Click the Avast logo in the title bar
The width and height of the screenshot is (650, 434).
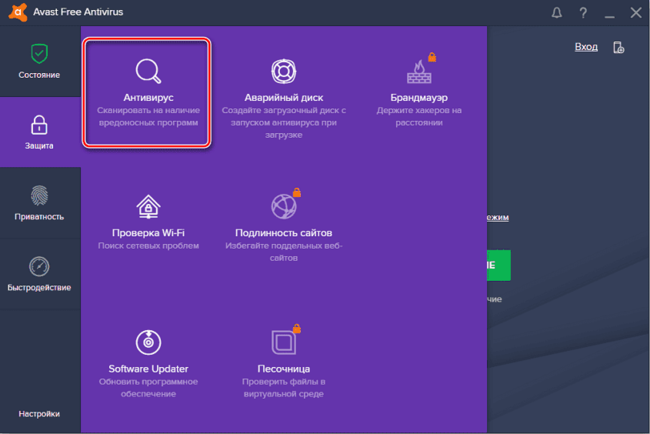17,12
